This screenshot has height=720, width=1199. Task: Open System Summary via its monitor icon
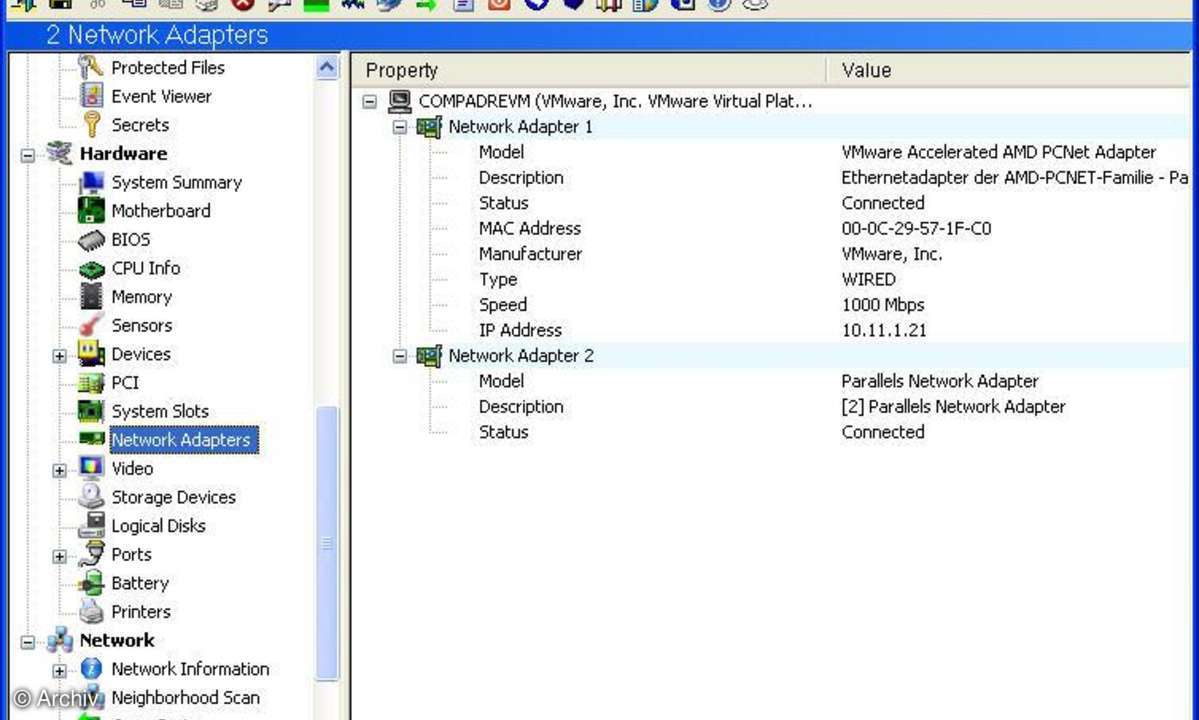pyautogui.click(x=91, y=182)
